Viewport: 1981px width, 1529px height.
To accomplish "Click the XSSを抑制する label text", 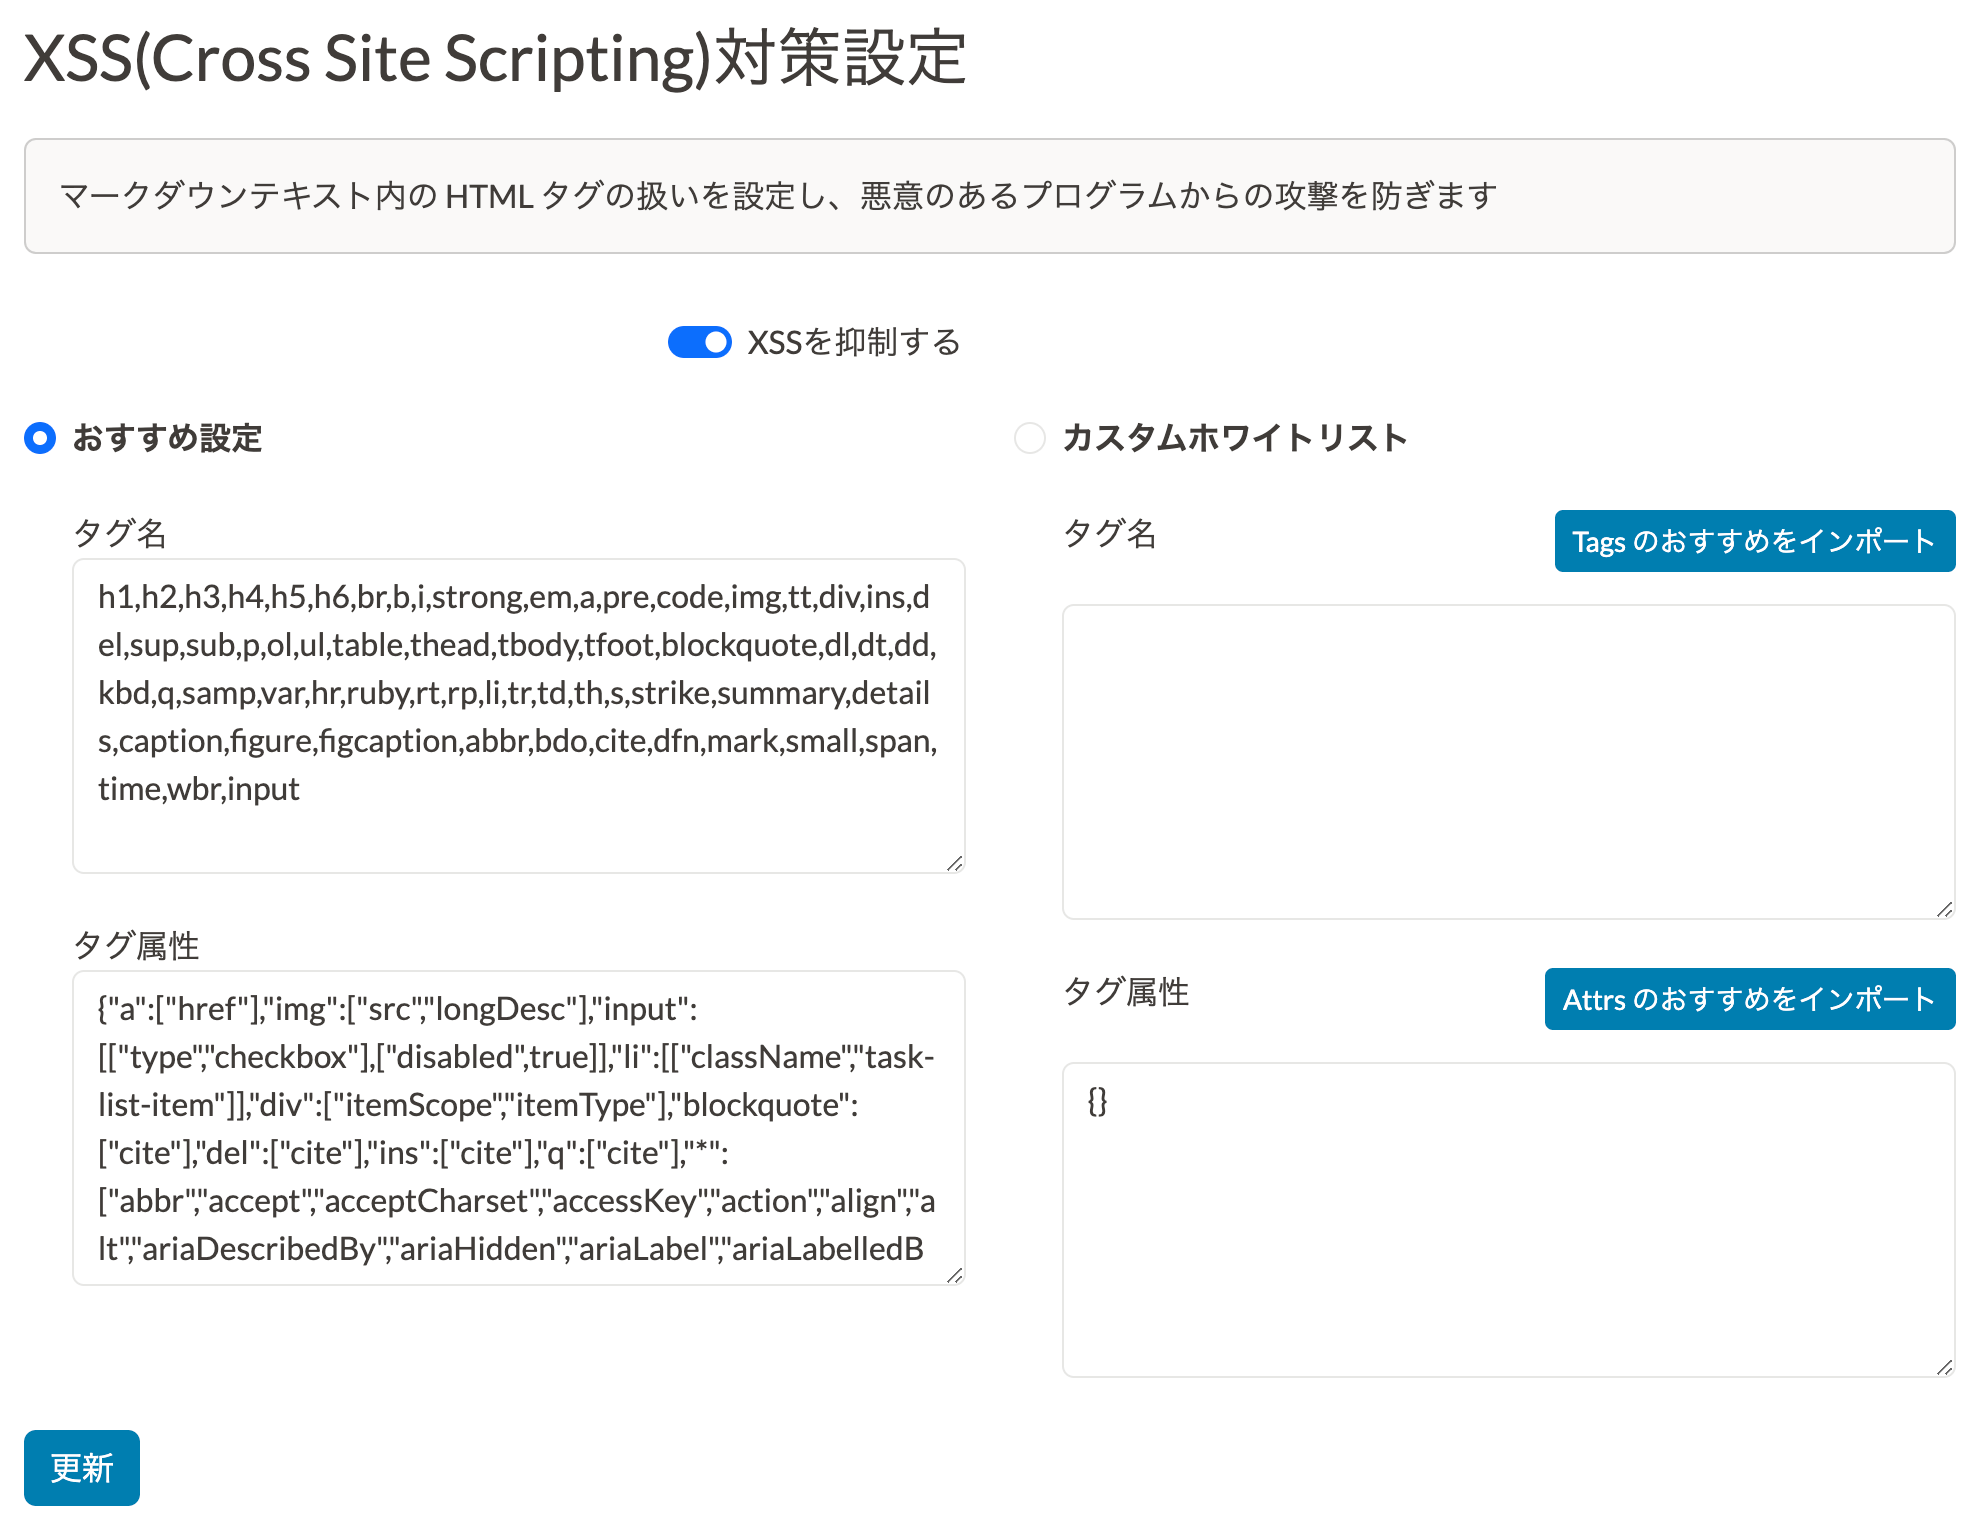I will tap(854, 342).
